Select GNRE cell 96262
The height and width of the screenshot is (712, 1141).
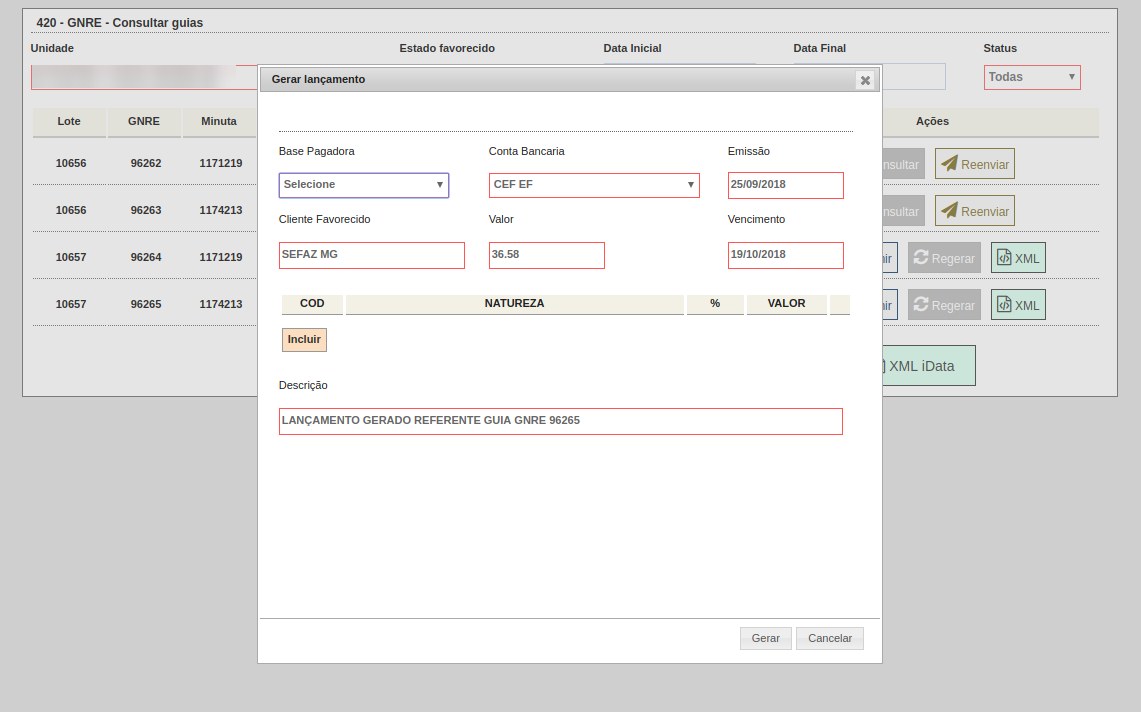click(x=146, y=163)
